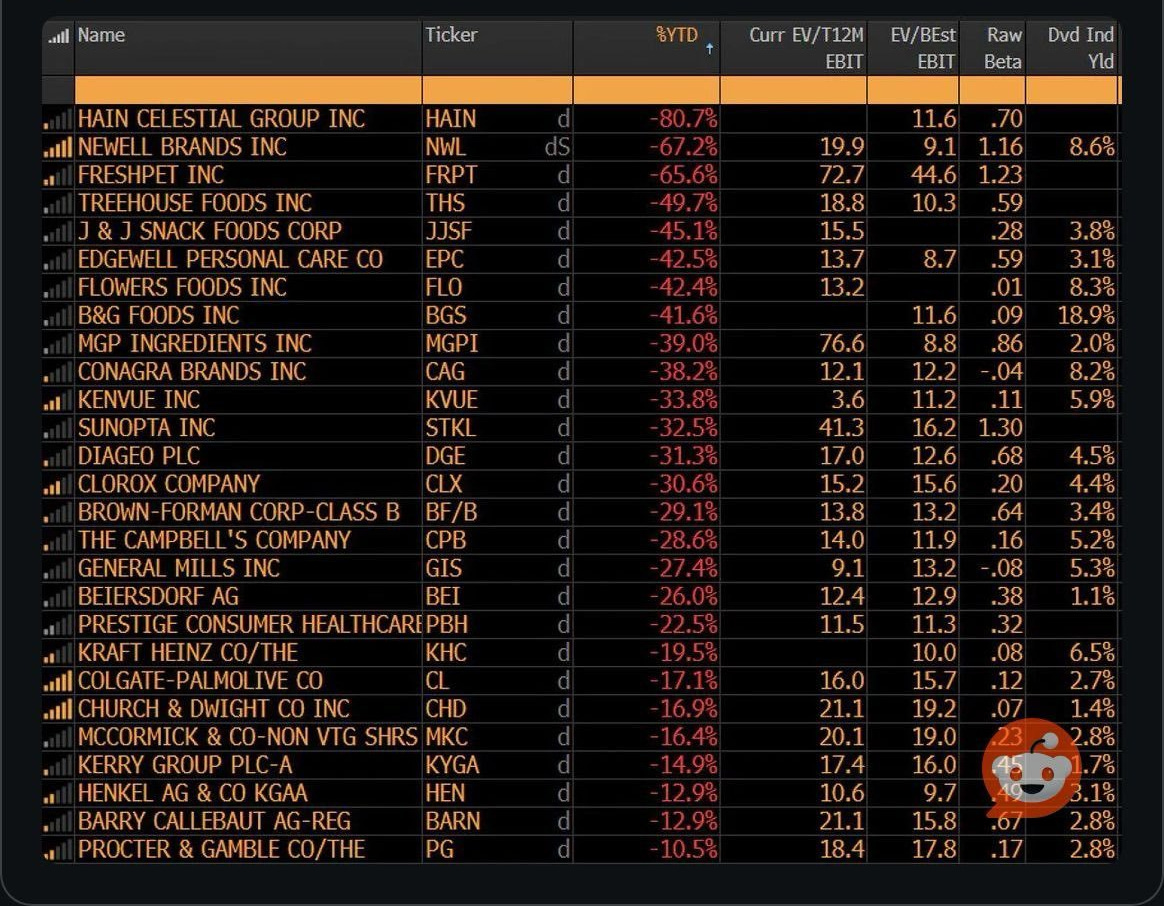
Task: Click the GIS ticker cell
Action: coord(443,569)
